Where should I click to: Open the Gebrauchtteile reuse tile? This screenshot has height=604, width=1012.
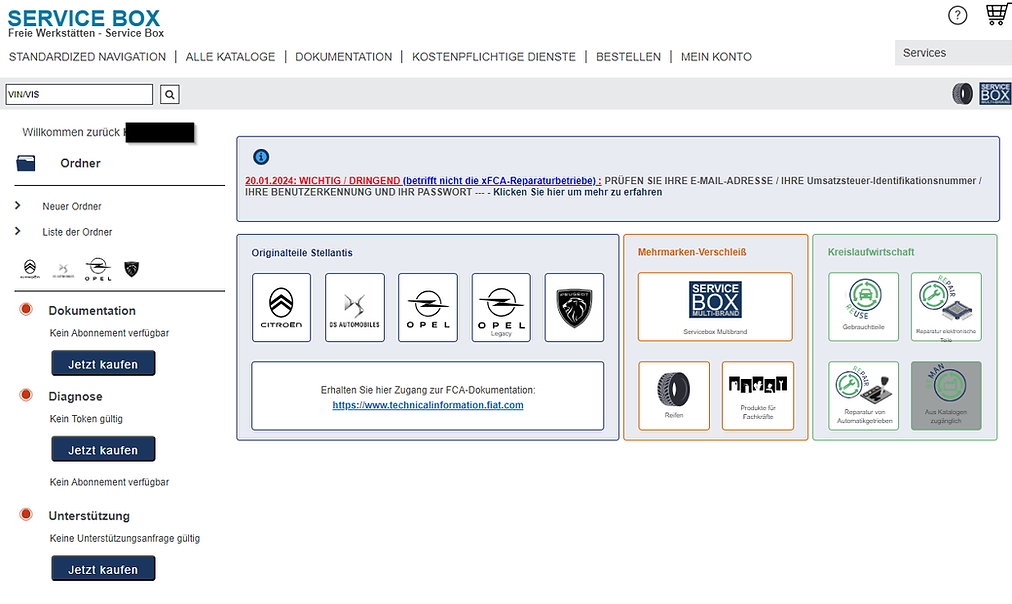coord(864,307)
